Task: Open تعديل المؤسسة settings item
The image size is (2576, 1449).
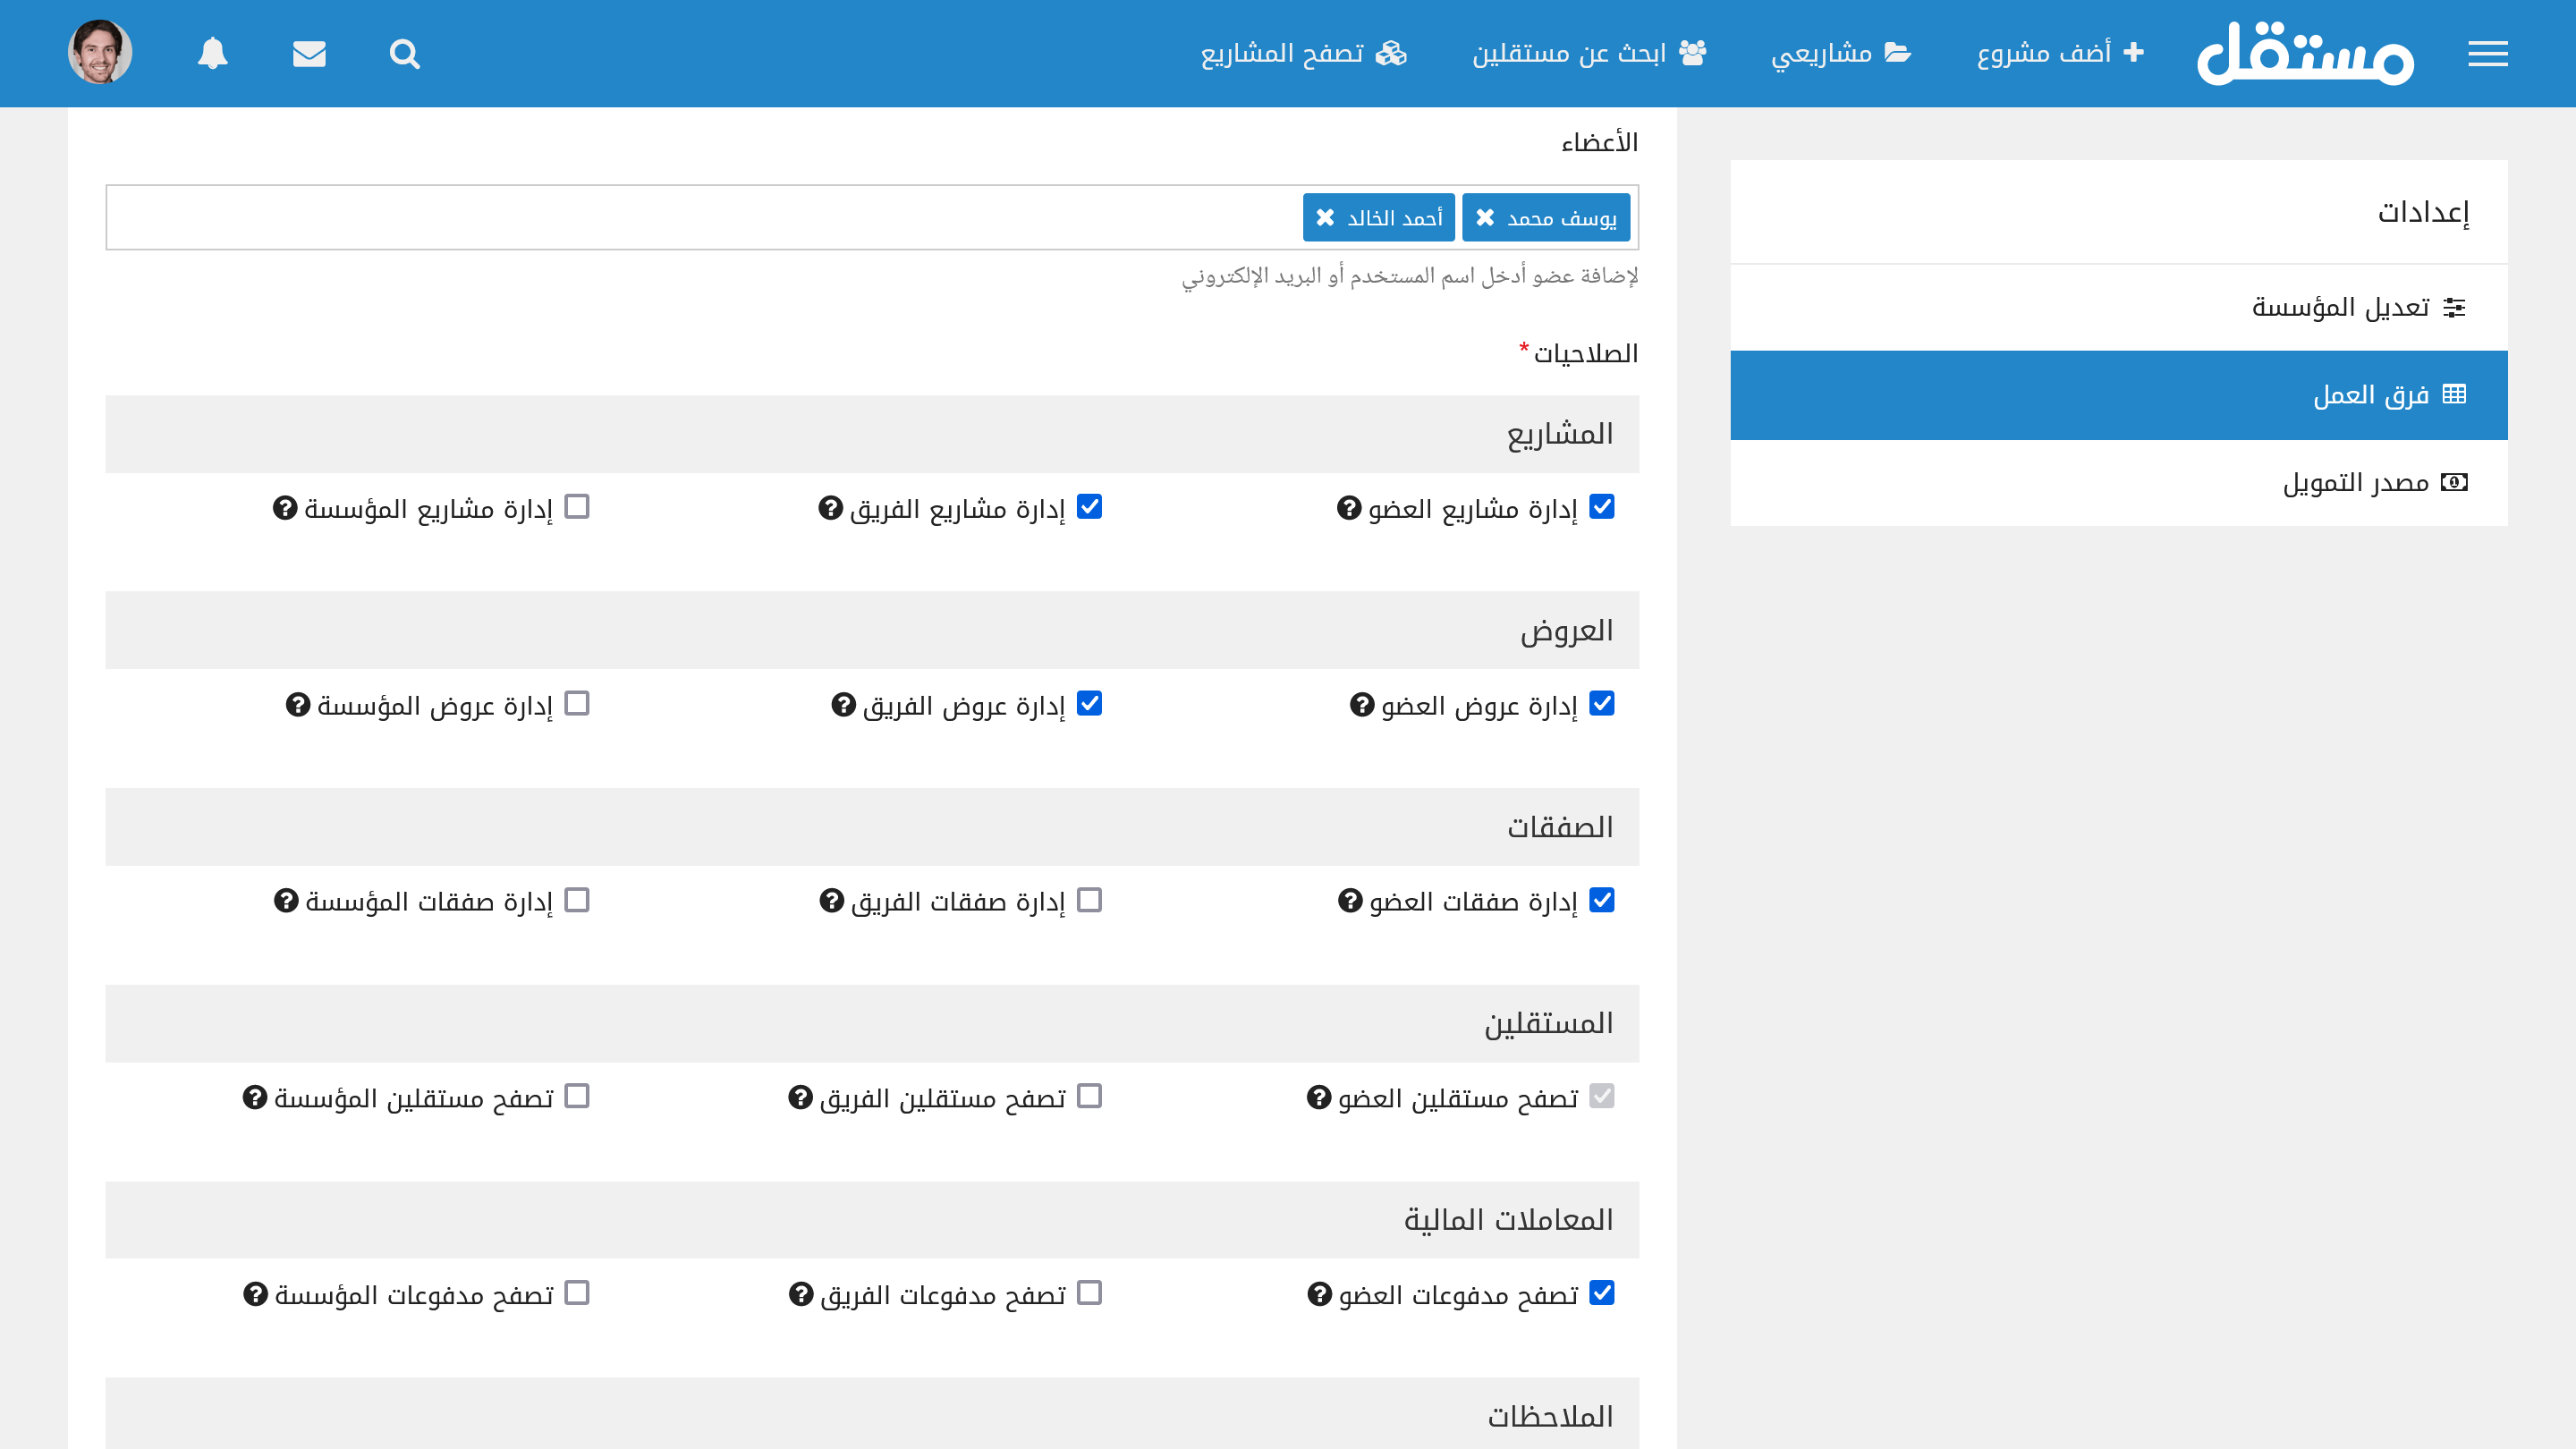Action: (2340, 307)
